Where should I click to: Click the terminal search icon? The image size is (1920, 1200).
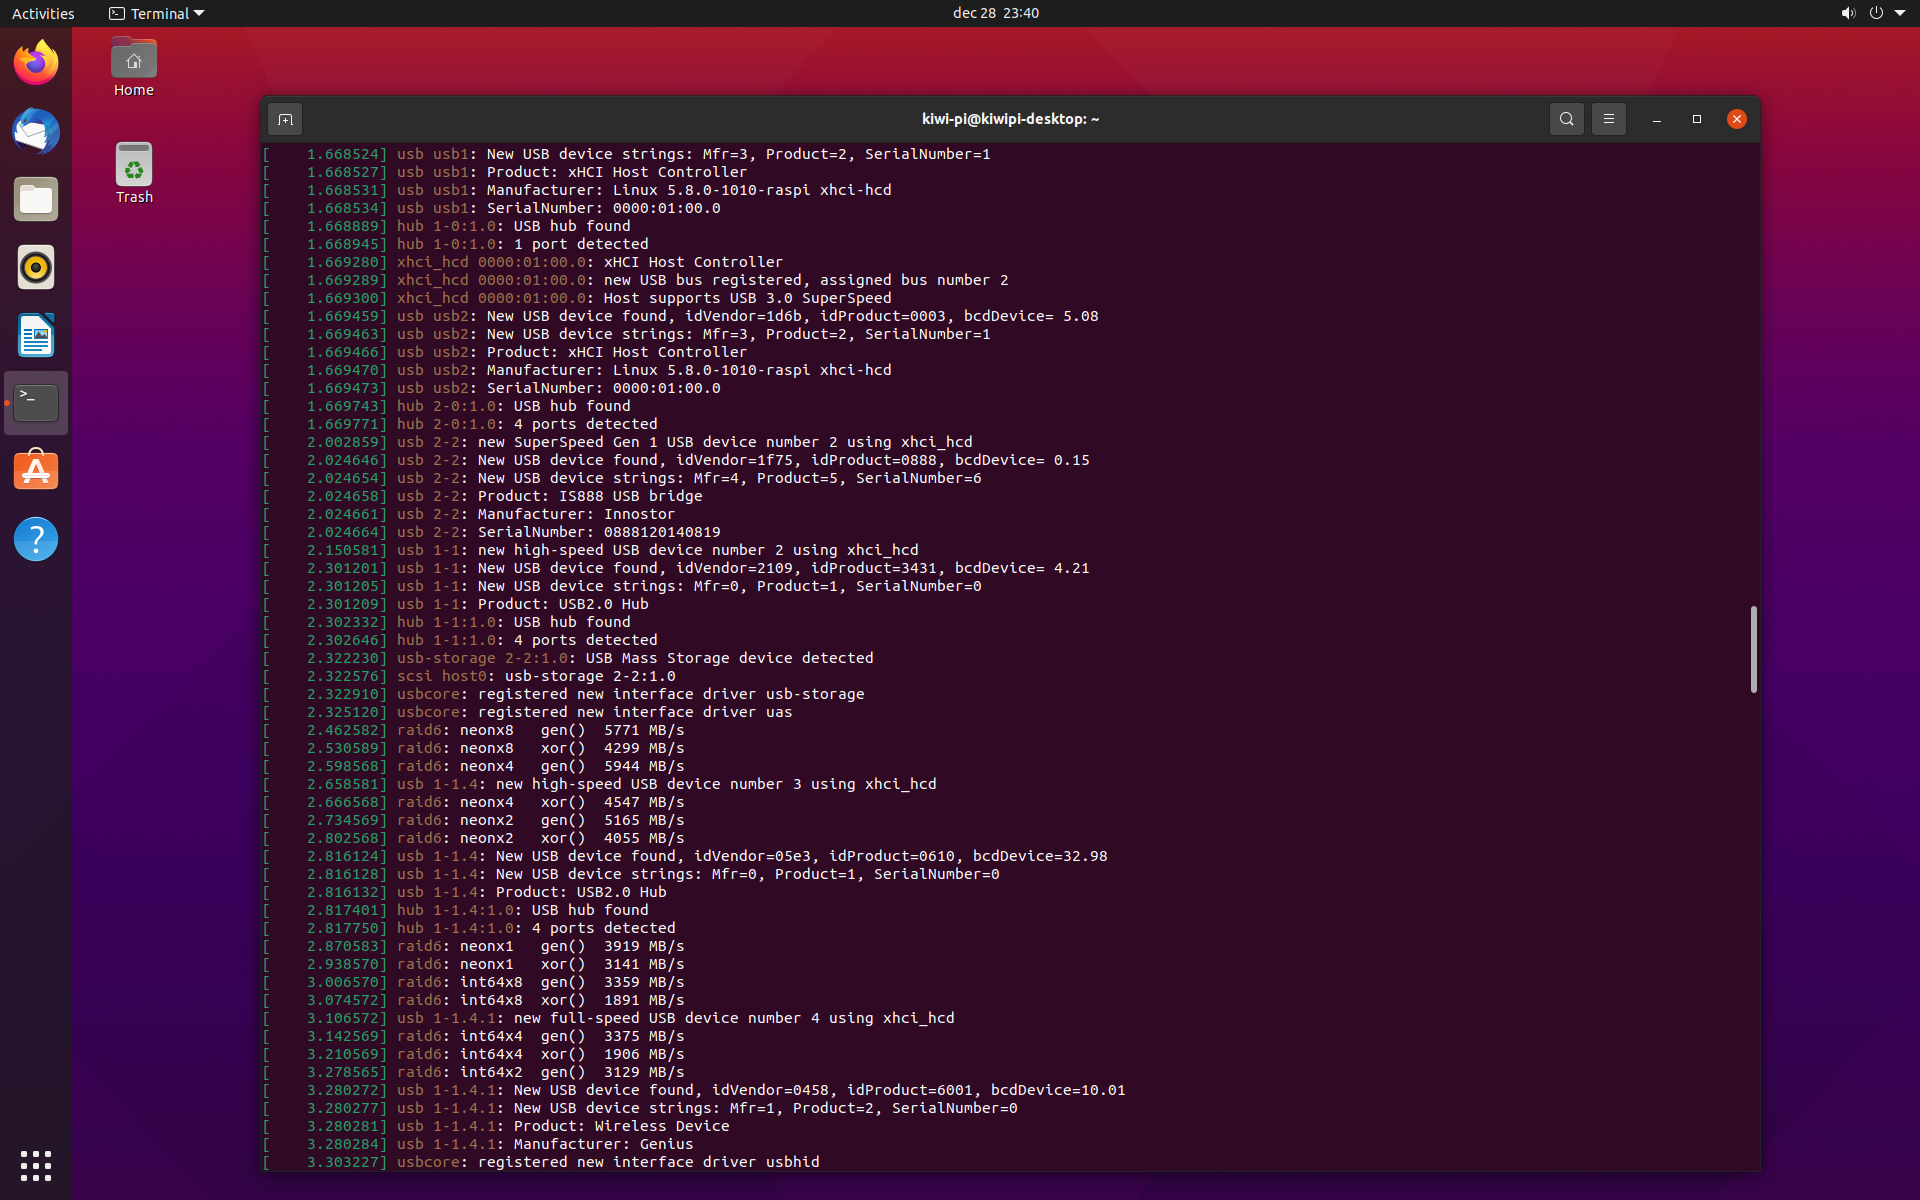coord(1566,119)
